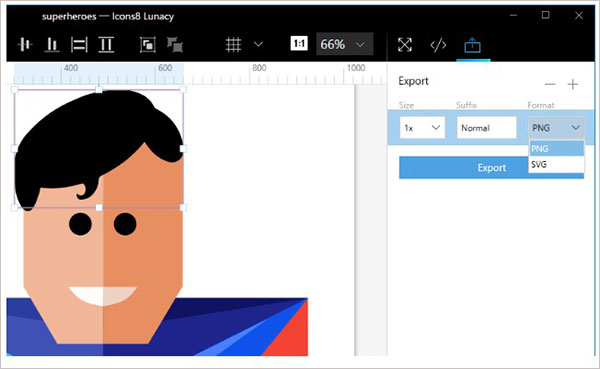This screenshot has height=369, width=600.
Task: Click the Normal suffix field
Action: pos(486,127)
